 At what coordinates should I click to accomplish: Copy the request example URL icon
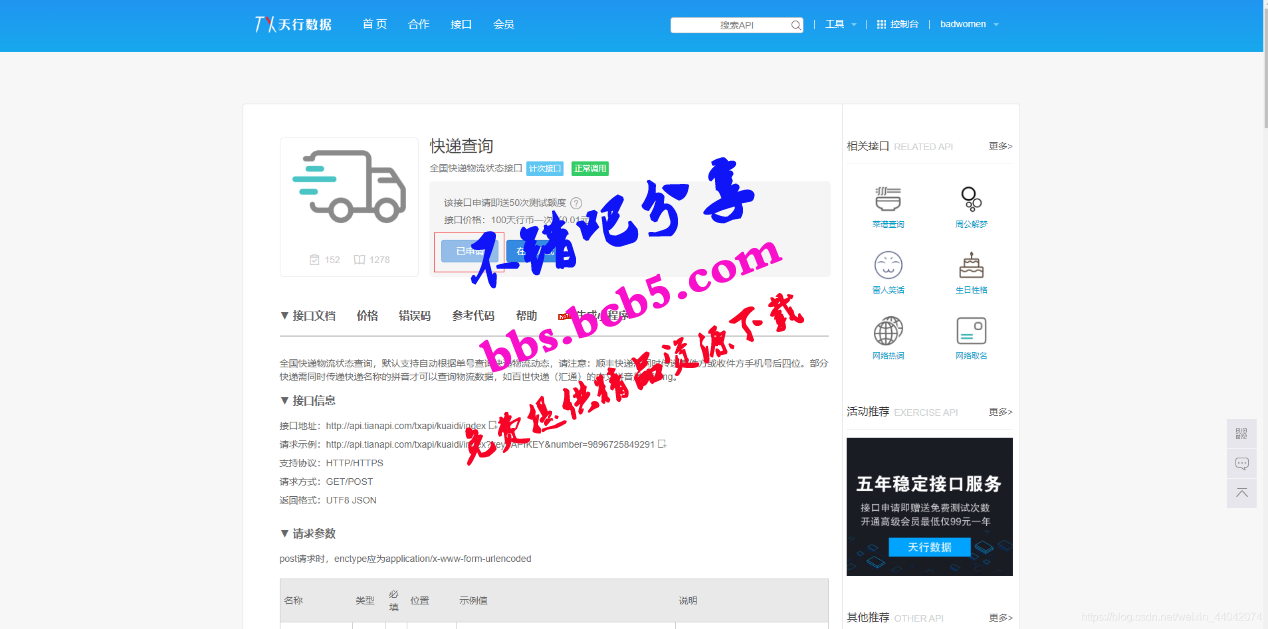coord(662,444)
